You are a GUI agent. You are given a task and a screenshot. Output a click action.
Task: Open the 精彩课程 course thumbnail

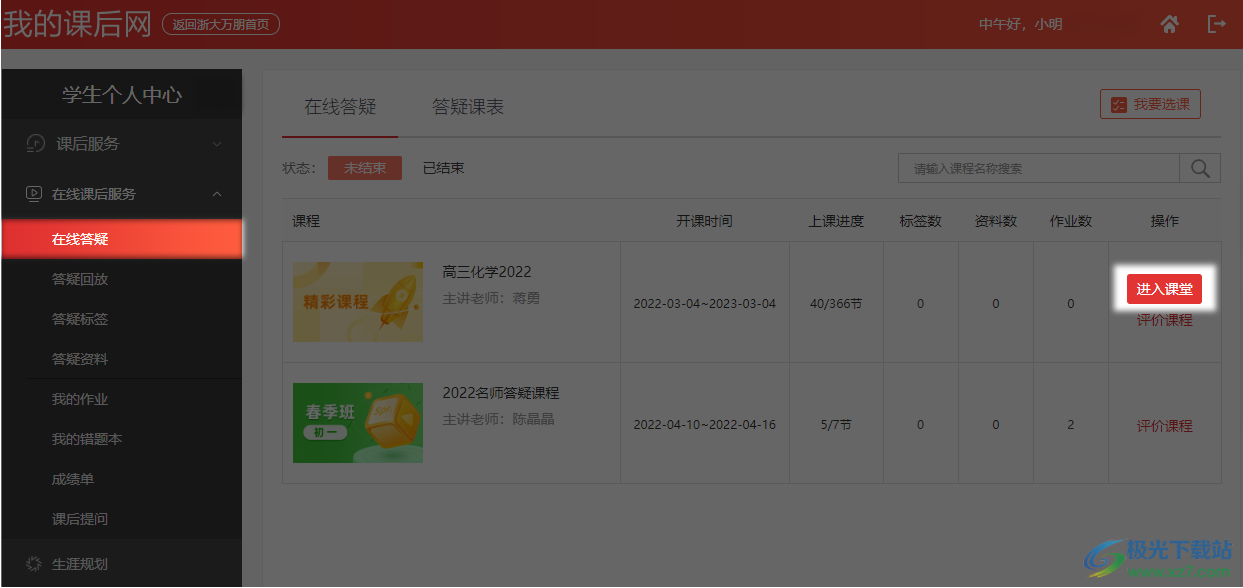358,302
